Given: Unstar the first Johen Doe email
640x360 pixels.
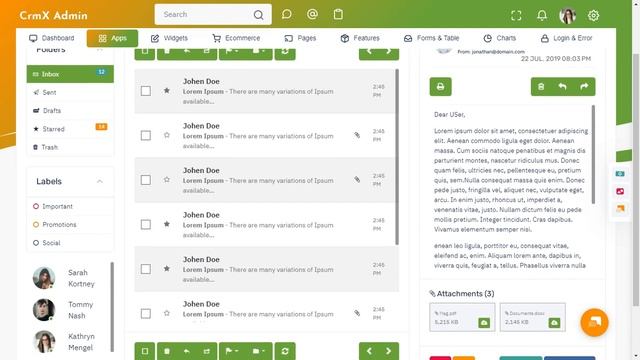Looking at the screenshot, I should click(x=167, y=91).
